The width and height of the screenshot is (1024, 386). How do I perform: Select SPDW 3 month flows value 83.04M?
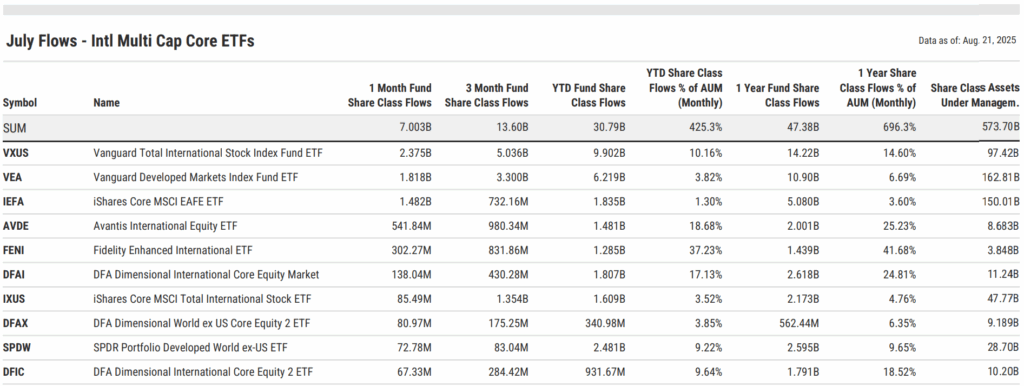[x=510, y=347]
